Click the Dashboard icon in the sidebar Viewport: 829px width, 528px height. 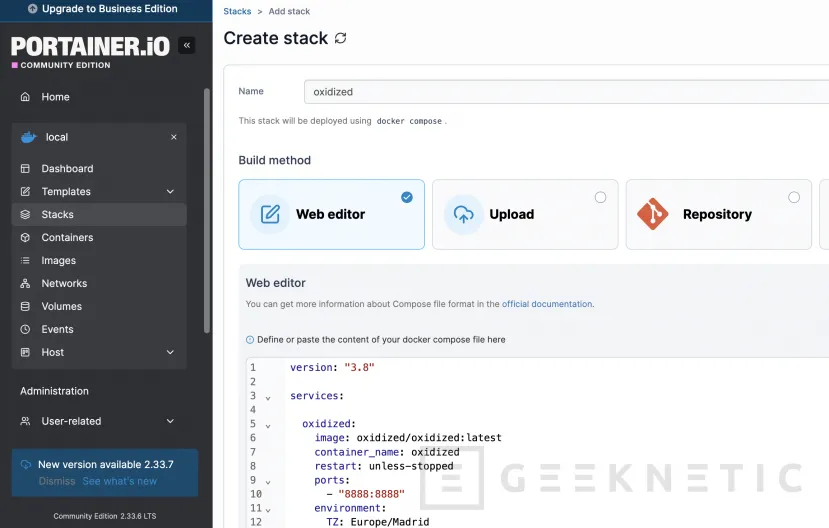click(x=25, y=169)
